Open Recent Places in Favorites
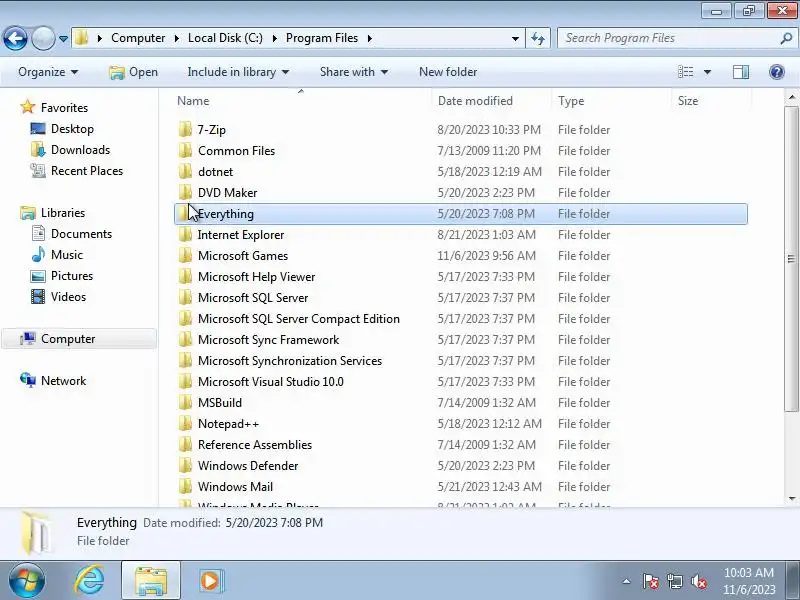 point(87,170)
